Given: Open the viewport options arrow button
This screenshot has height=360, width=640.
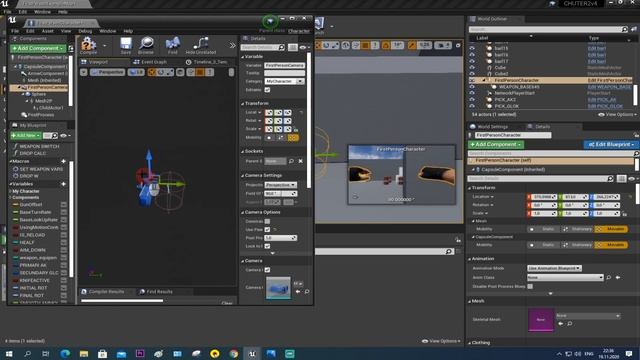Looking at the screenshot, I should (84, 72).
